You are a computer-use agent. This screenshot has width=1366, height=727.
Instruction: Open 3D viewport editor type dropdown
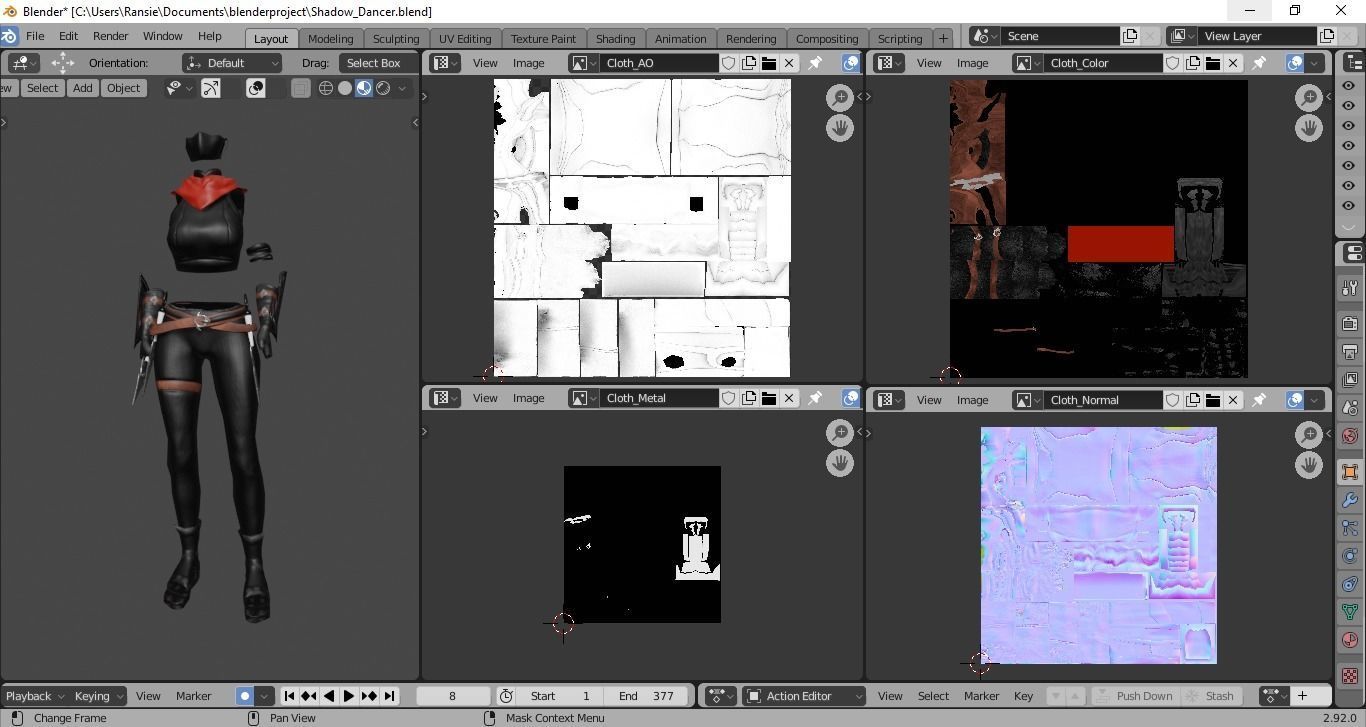point(22,63)
